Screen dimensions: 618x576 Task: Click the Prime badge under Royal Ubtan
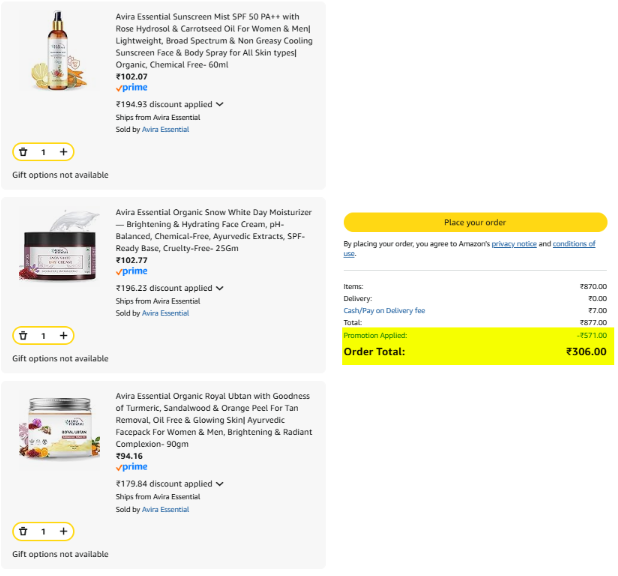click(132, 467)
